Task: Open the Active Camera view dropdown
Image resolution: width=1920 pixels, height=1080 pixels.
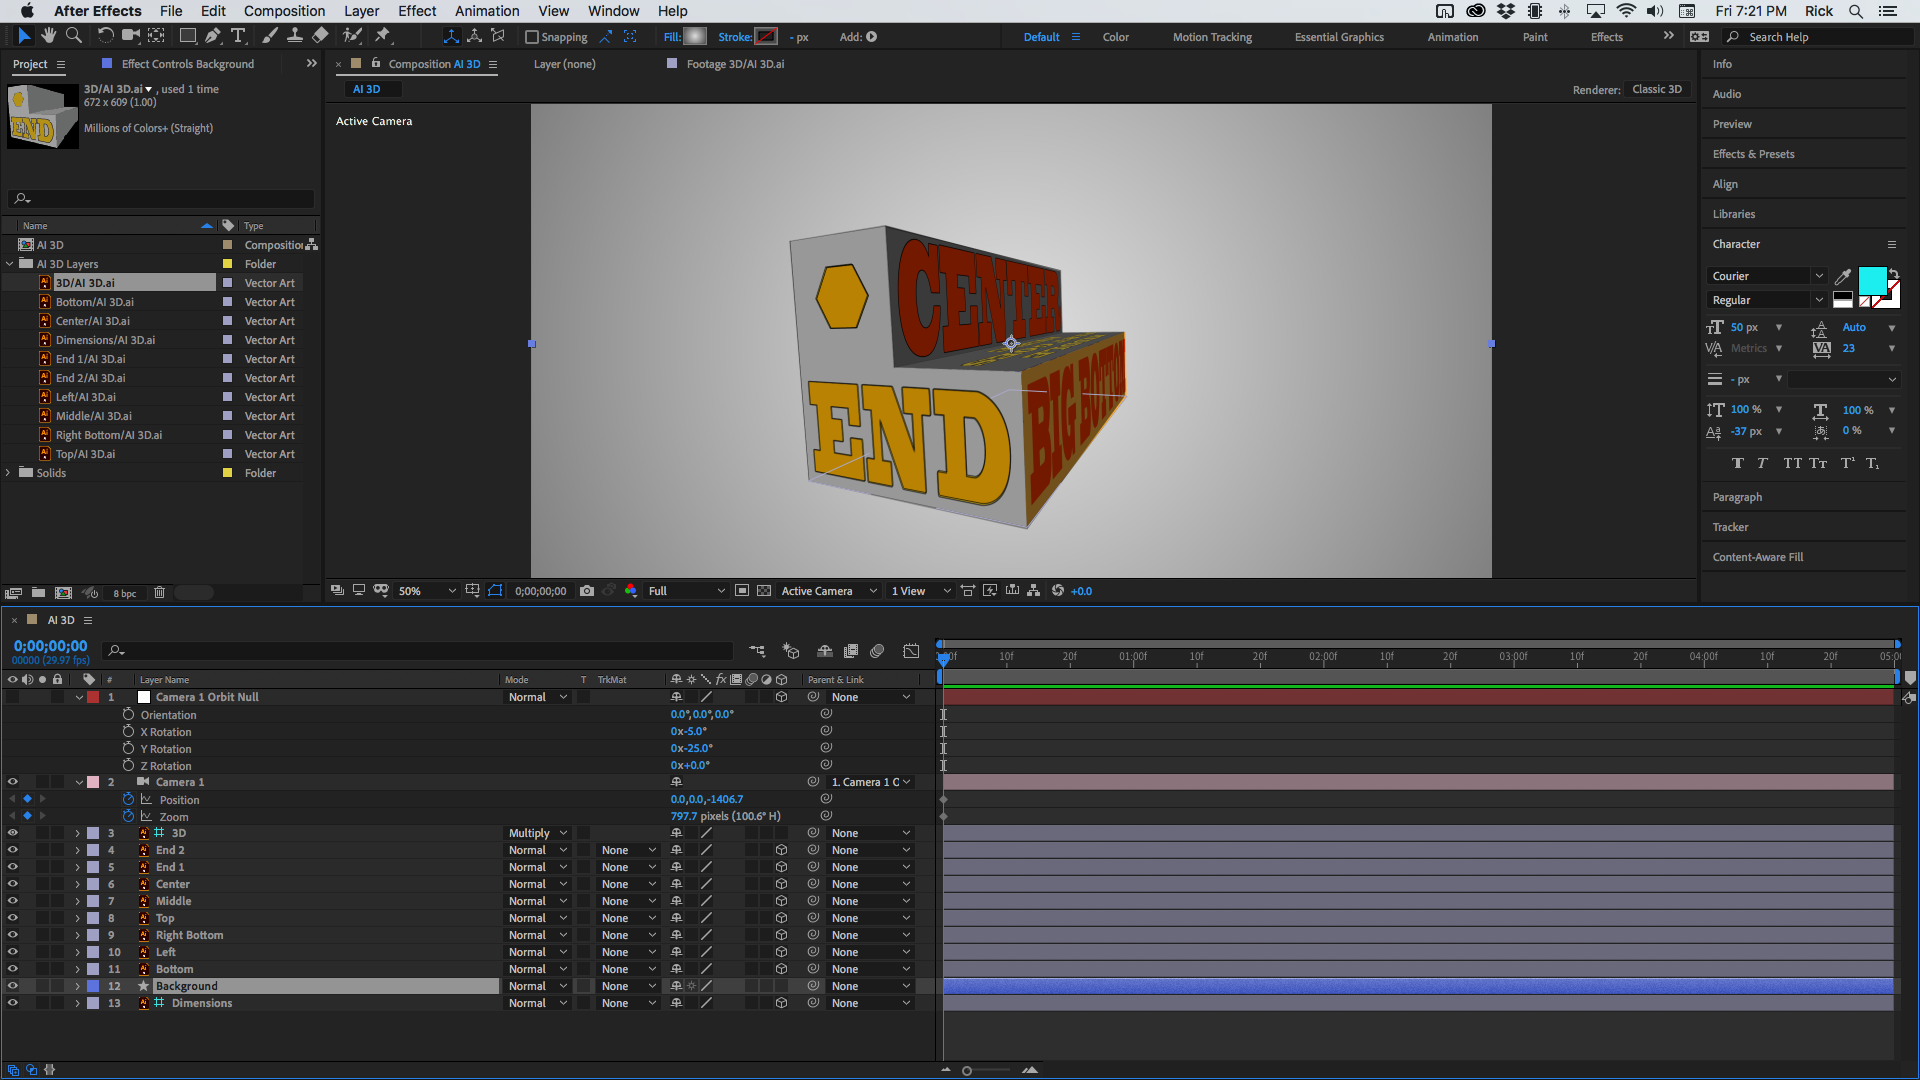Action: point(827,591)
